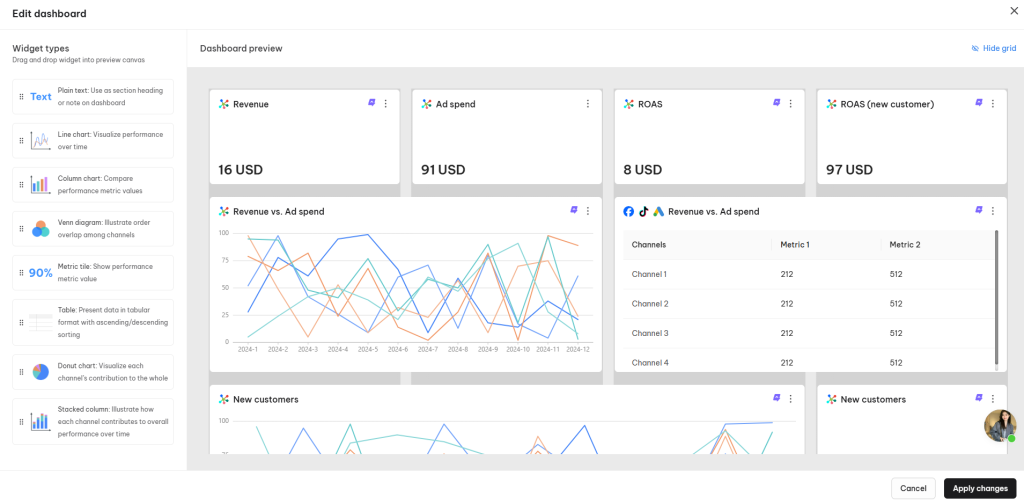The image size is (1024, 504).
Task: Grab the drag handle of Donut chart widget
Action: (x=21, y=372)
